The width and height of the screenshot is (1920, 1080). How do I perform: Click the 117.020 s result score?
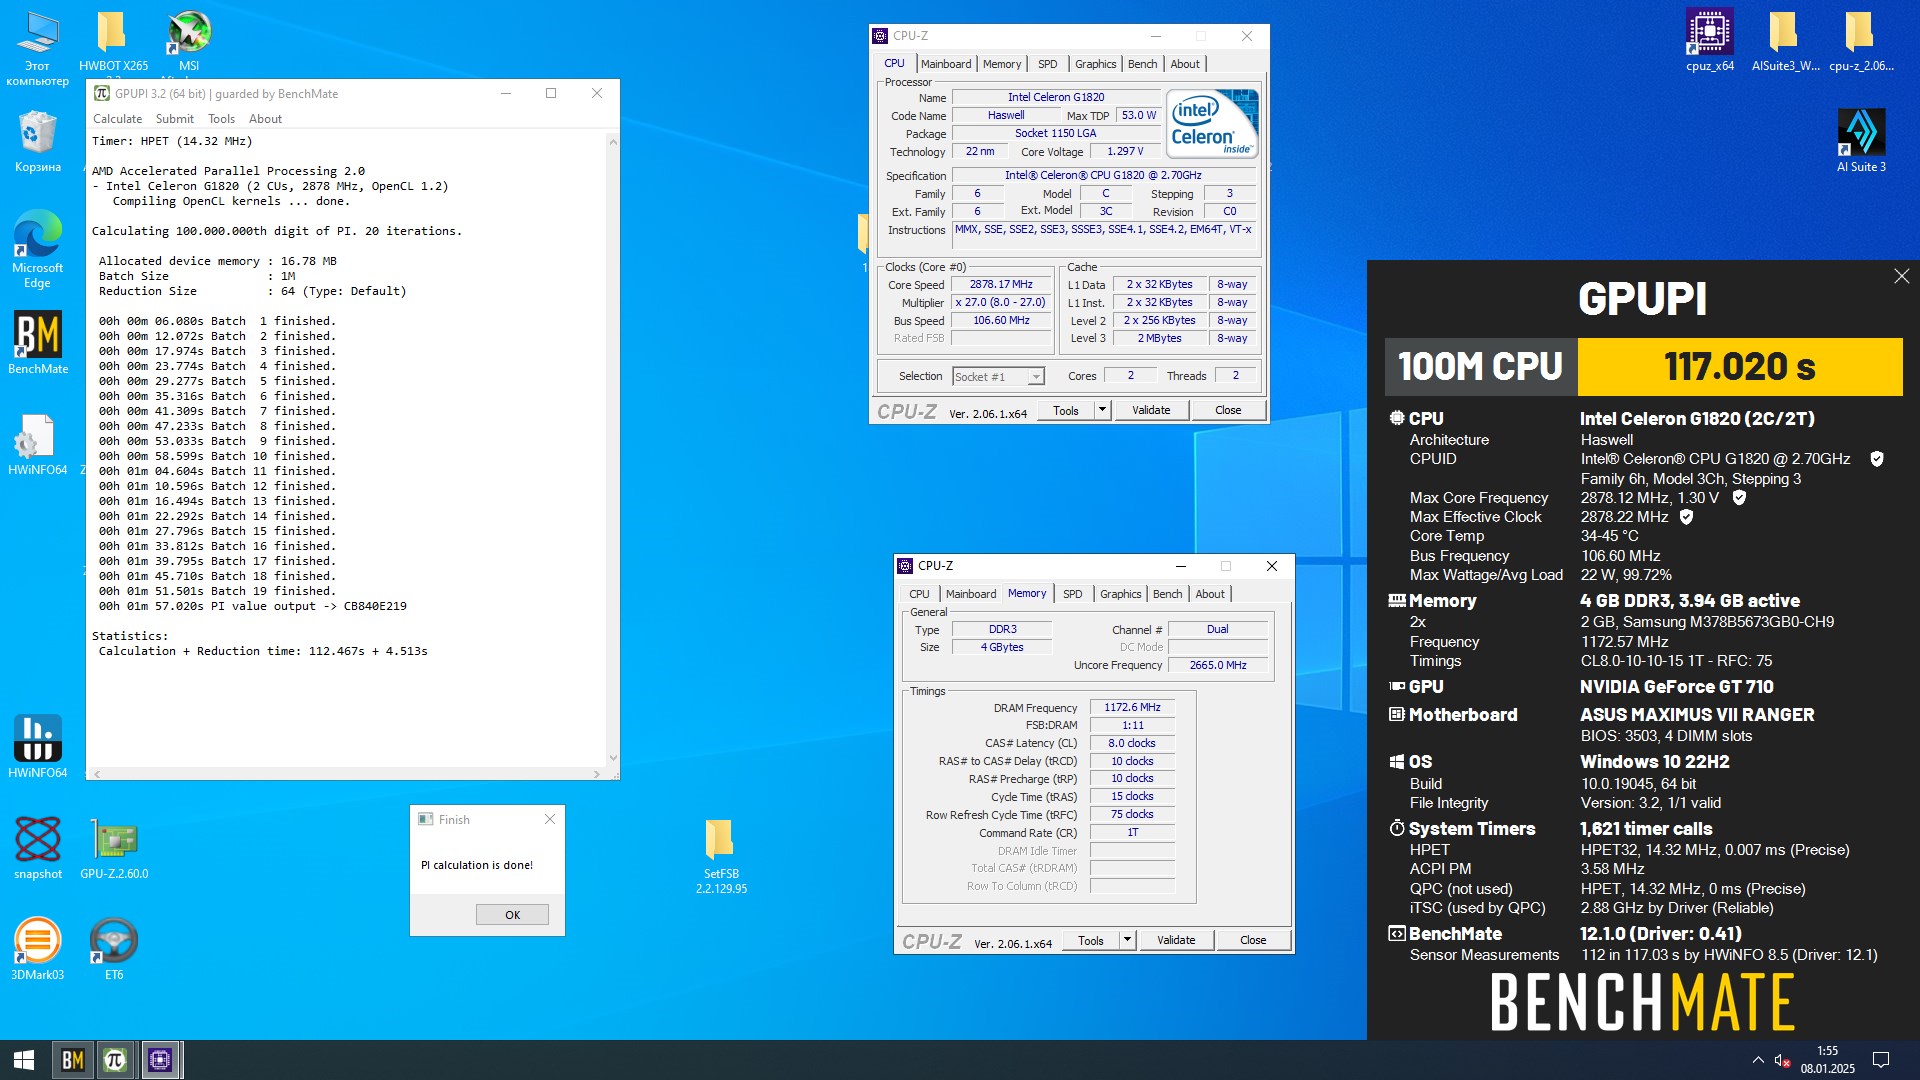coord(1740,367)
